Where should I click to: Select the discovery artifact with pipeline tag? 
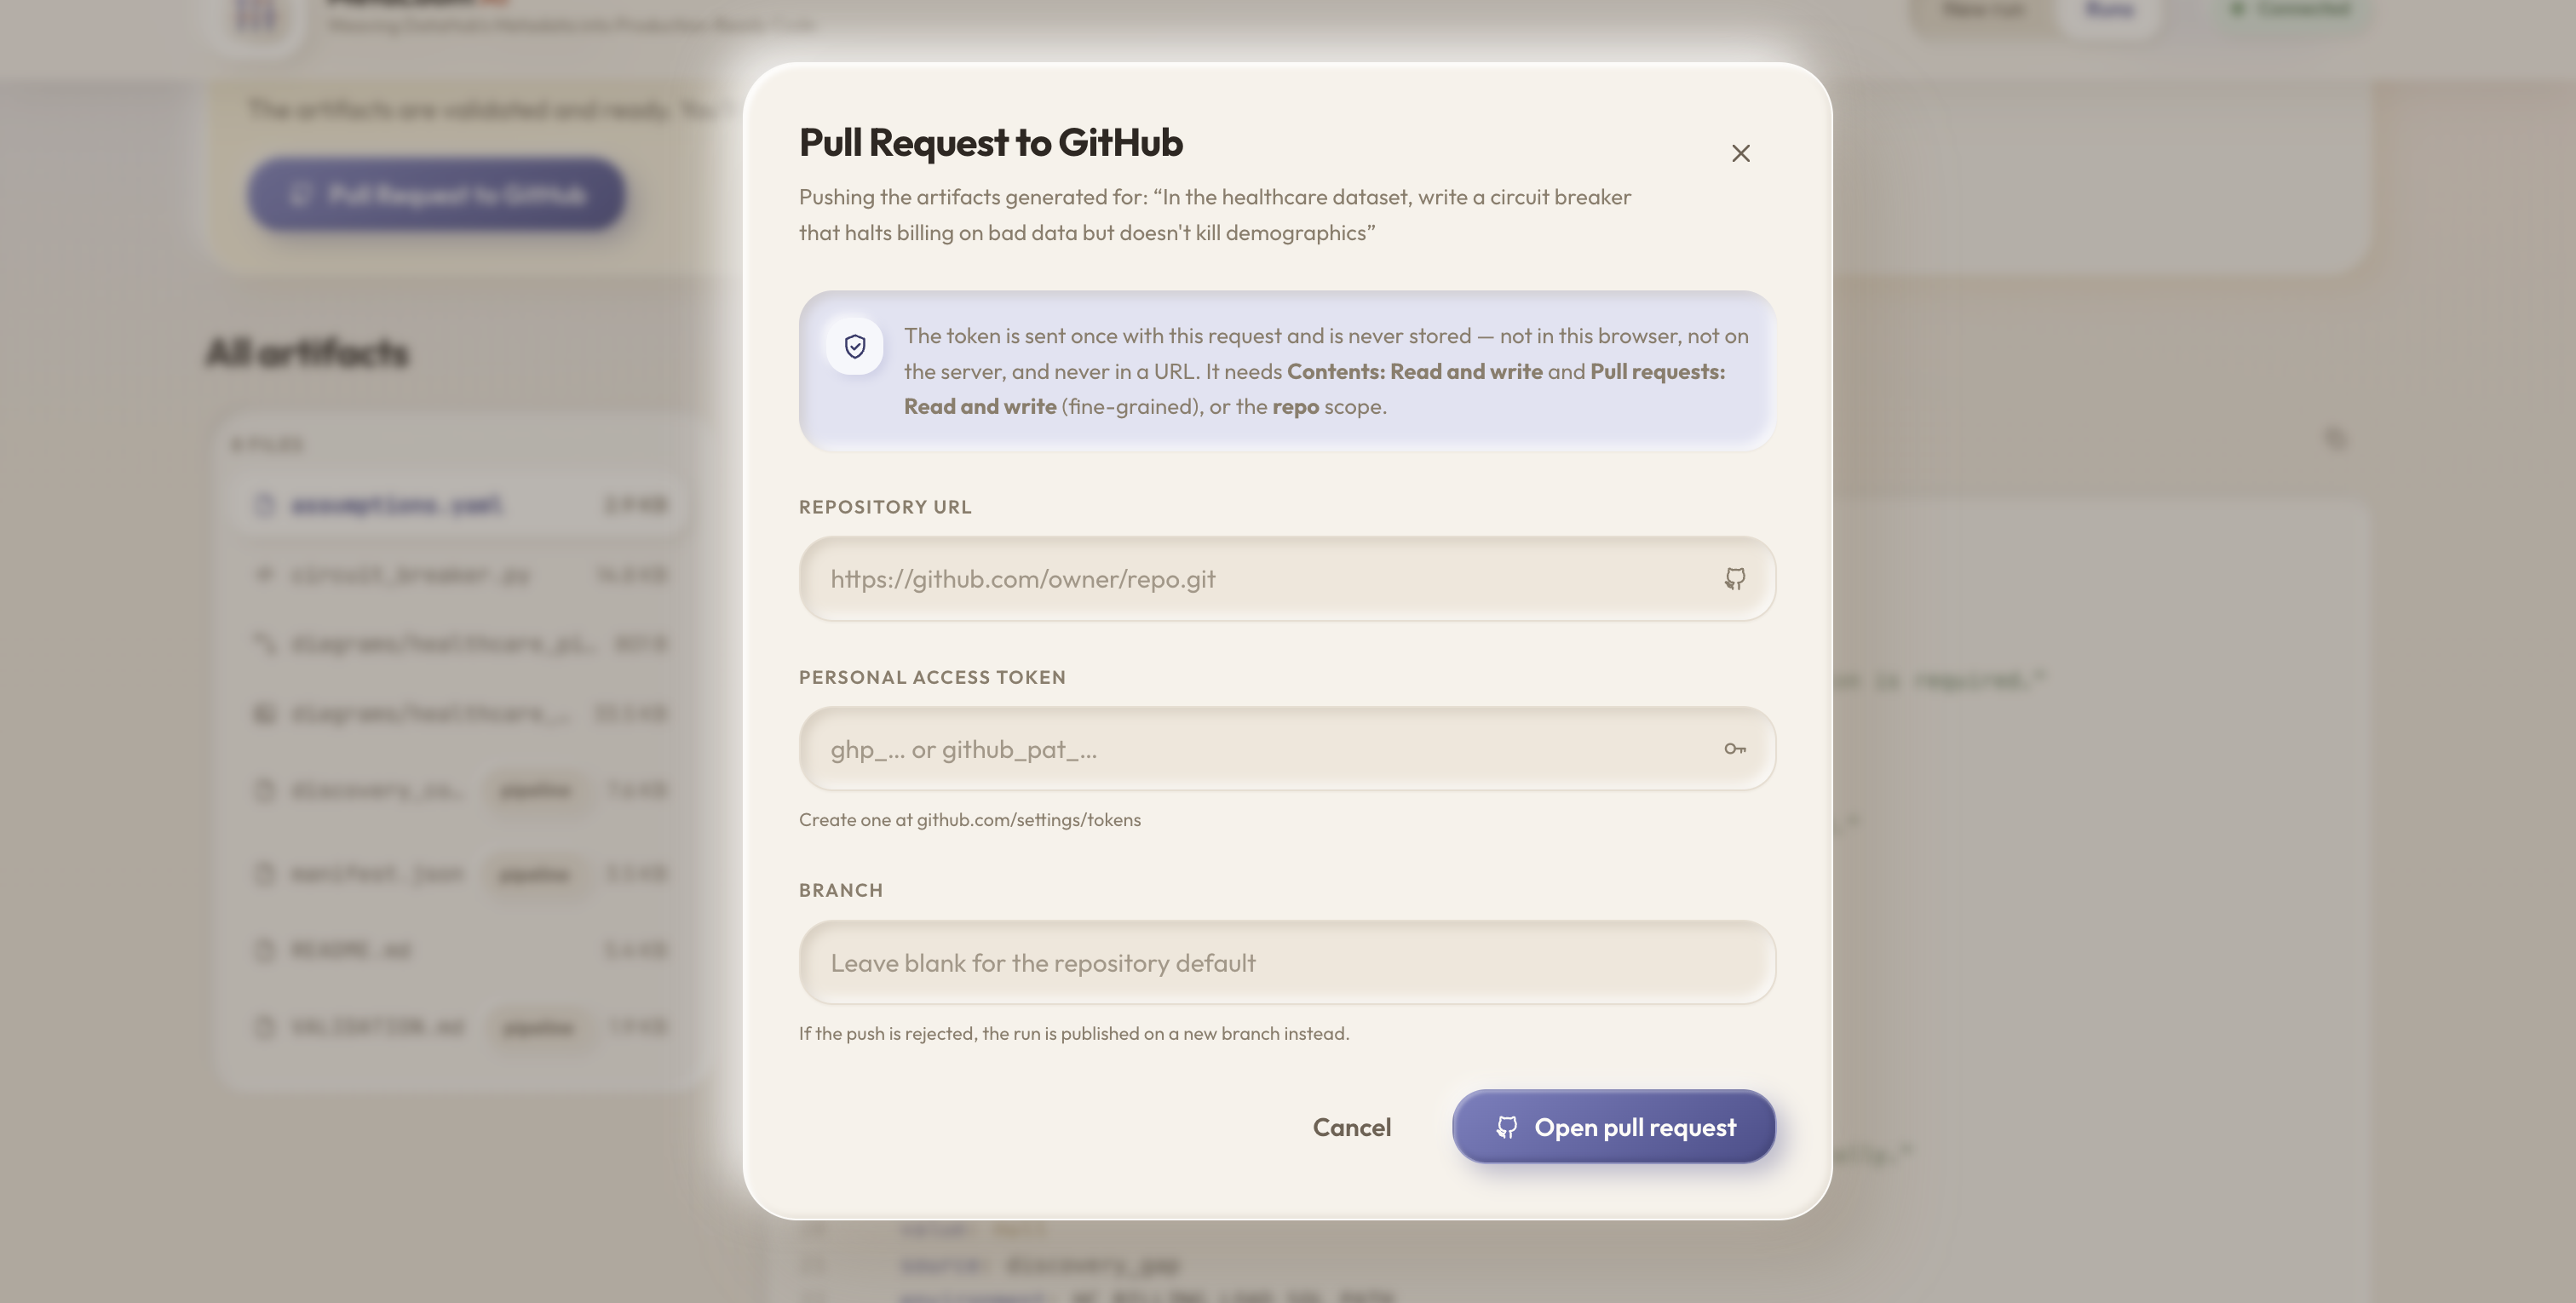coord(461,790)
